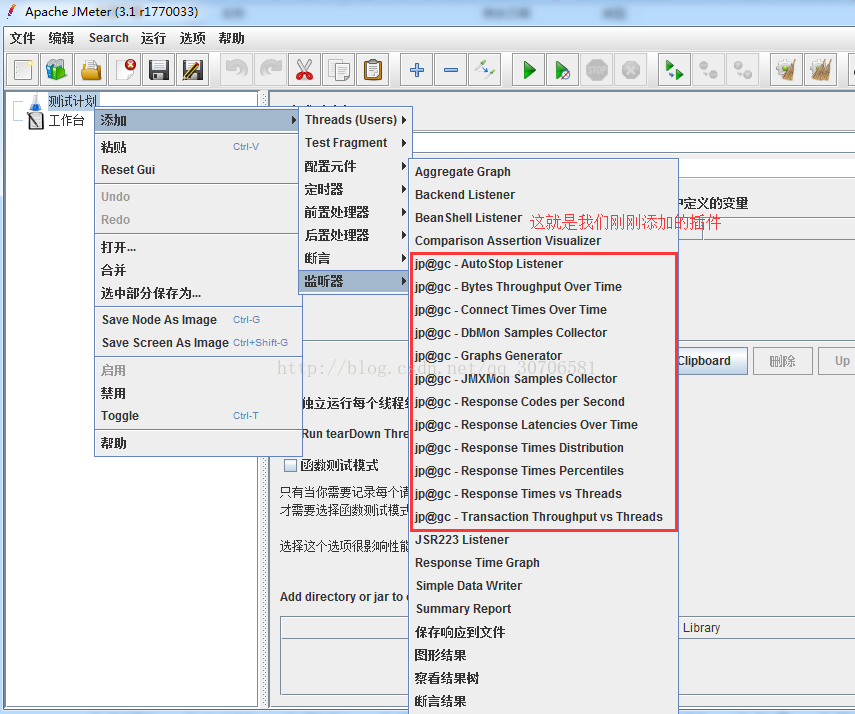Click the Start no pauses icon
Screen dimensions: 855x714
tap(562, 70)
